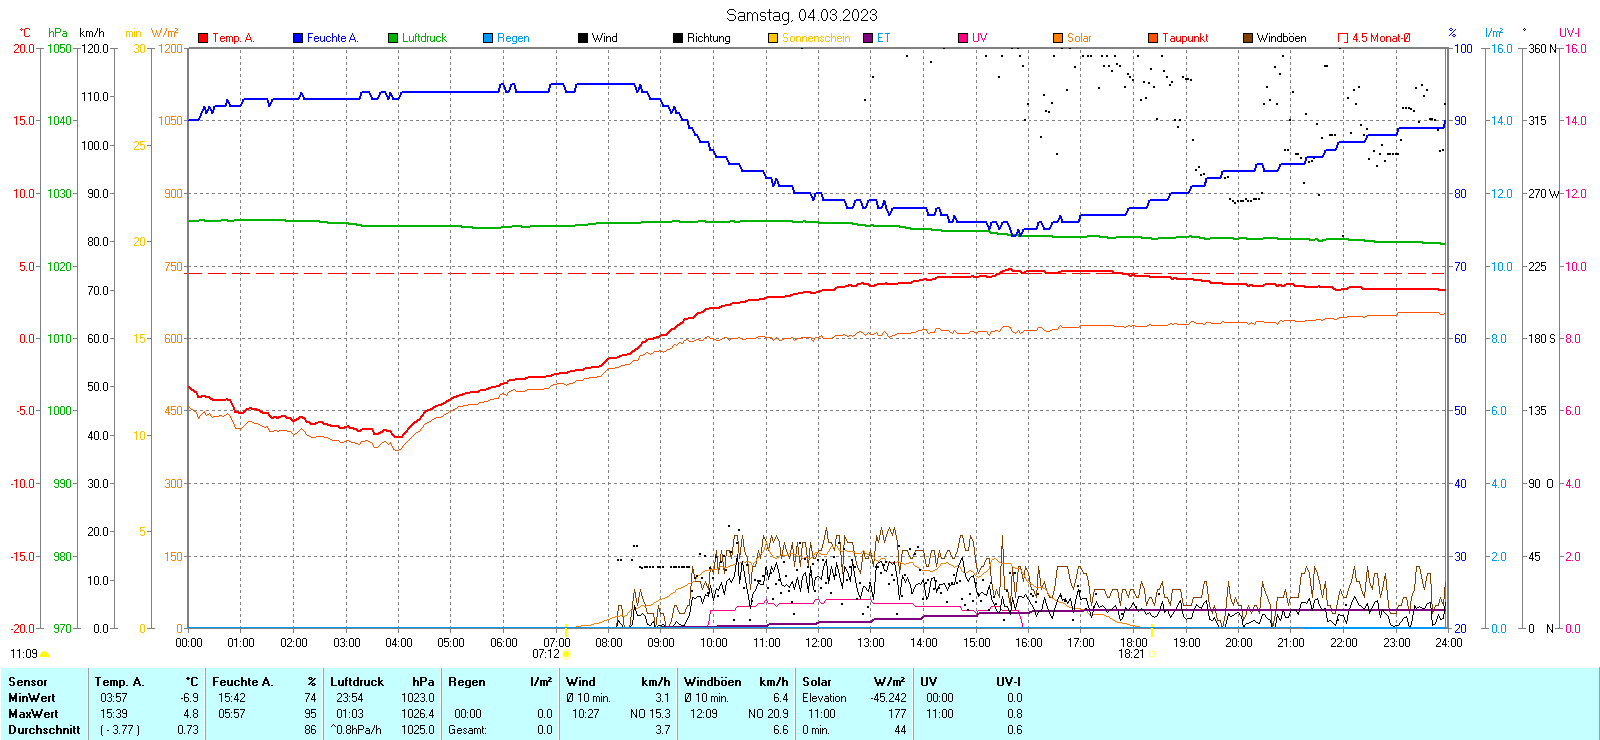Screen dimensions: 1600x740
Task: Click the Solar legend label
Action: click(1079, 38)
